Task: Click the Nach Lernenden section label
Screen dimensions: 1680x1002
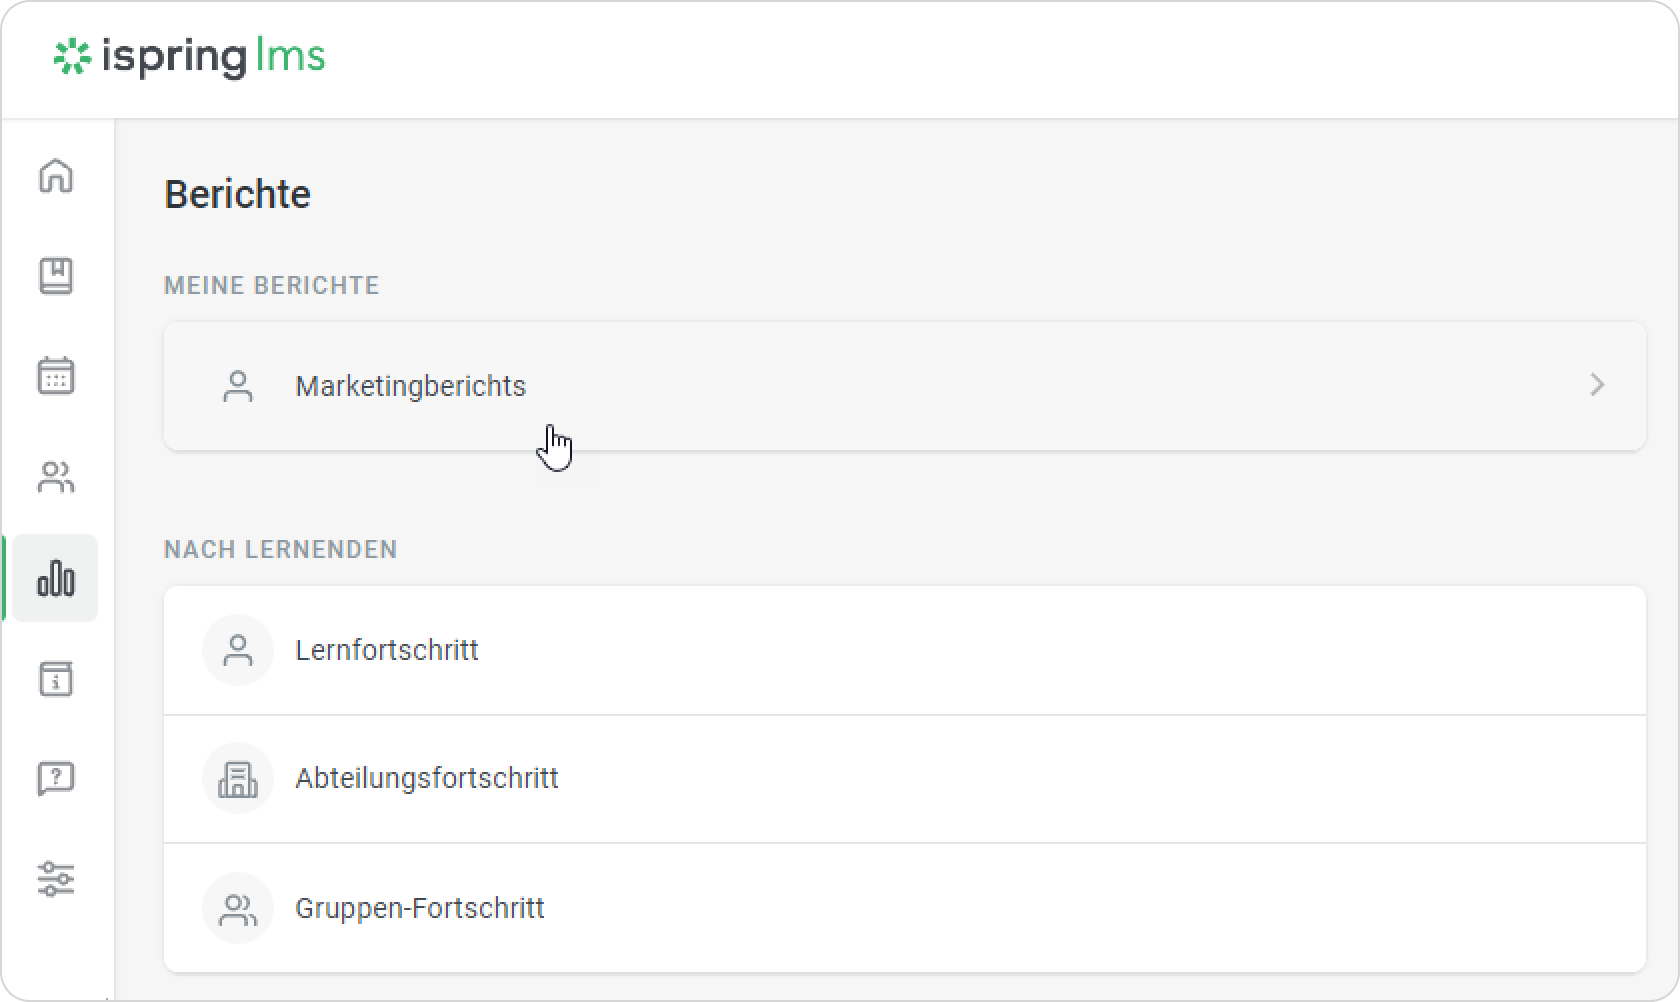Action: pyautogui.click(x=281, y=549)
